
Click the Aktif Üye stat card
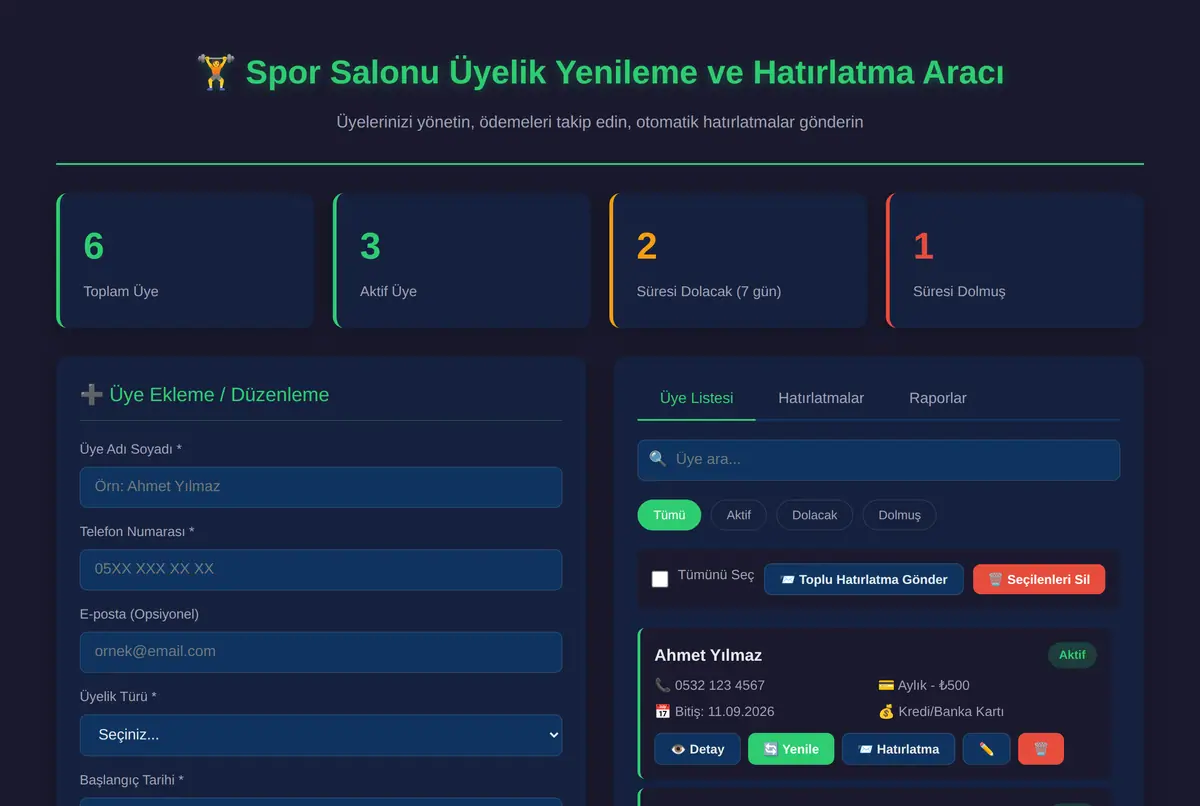pos(462,261)
